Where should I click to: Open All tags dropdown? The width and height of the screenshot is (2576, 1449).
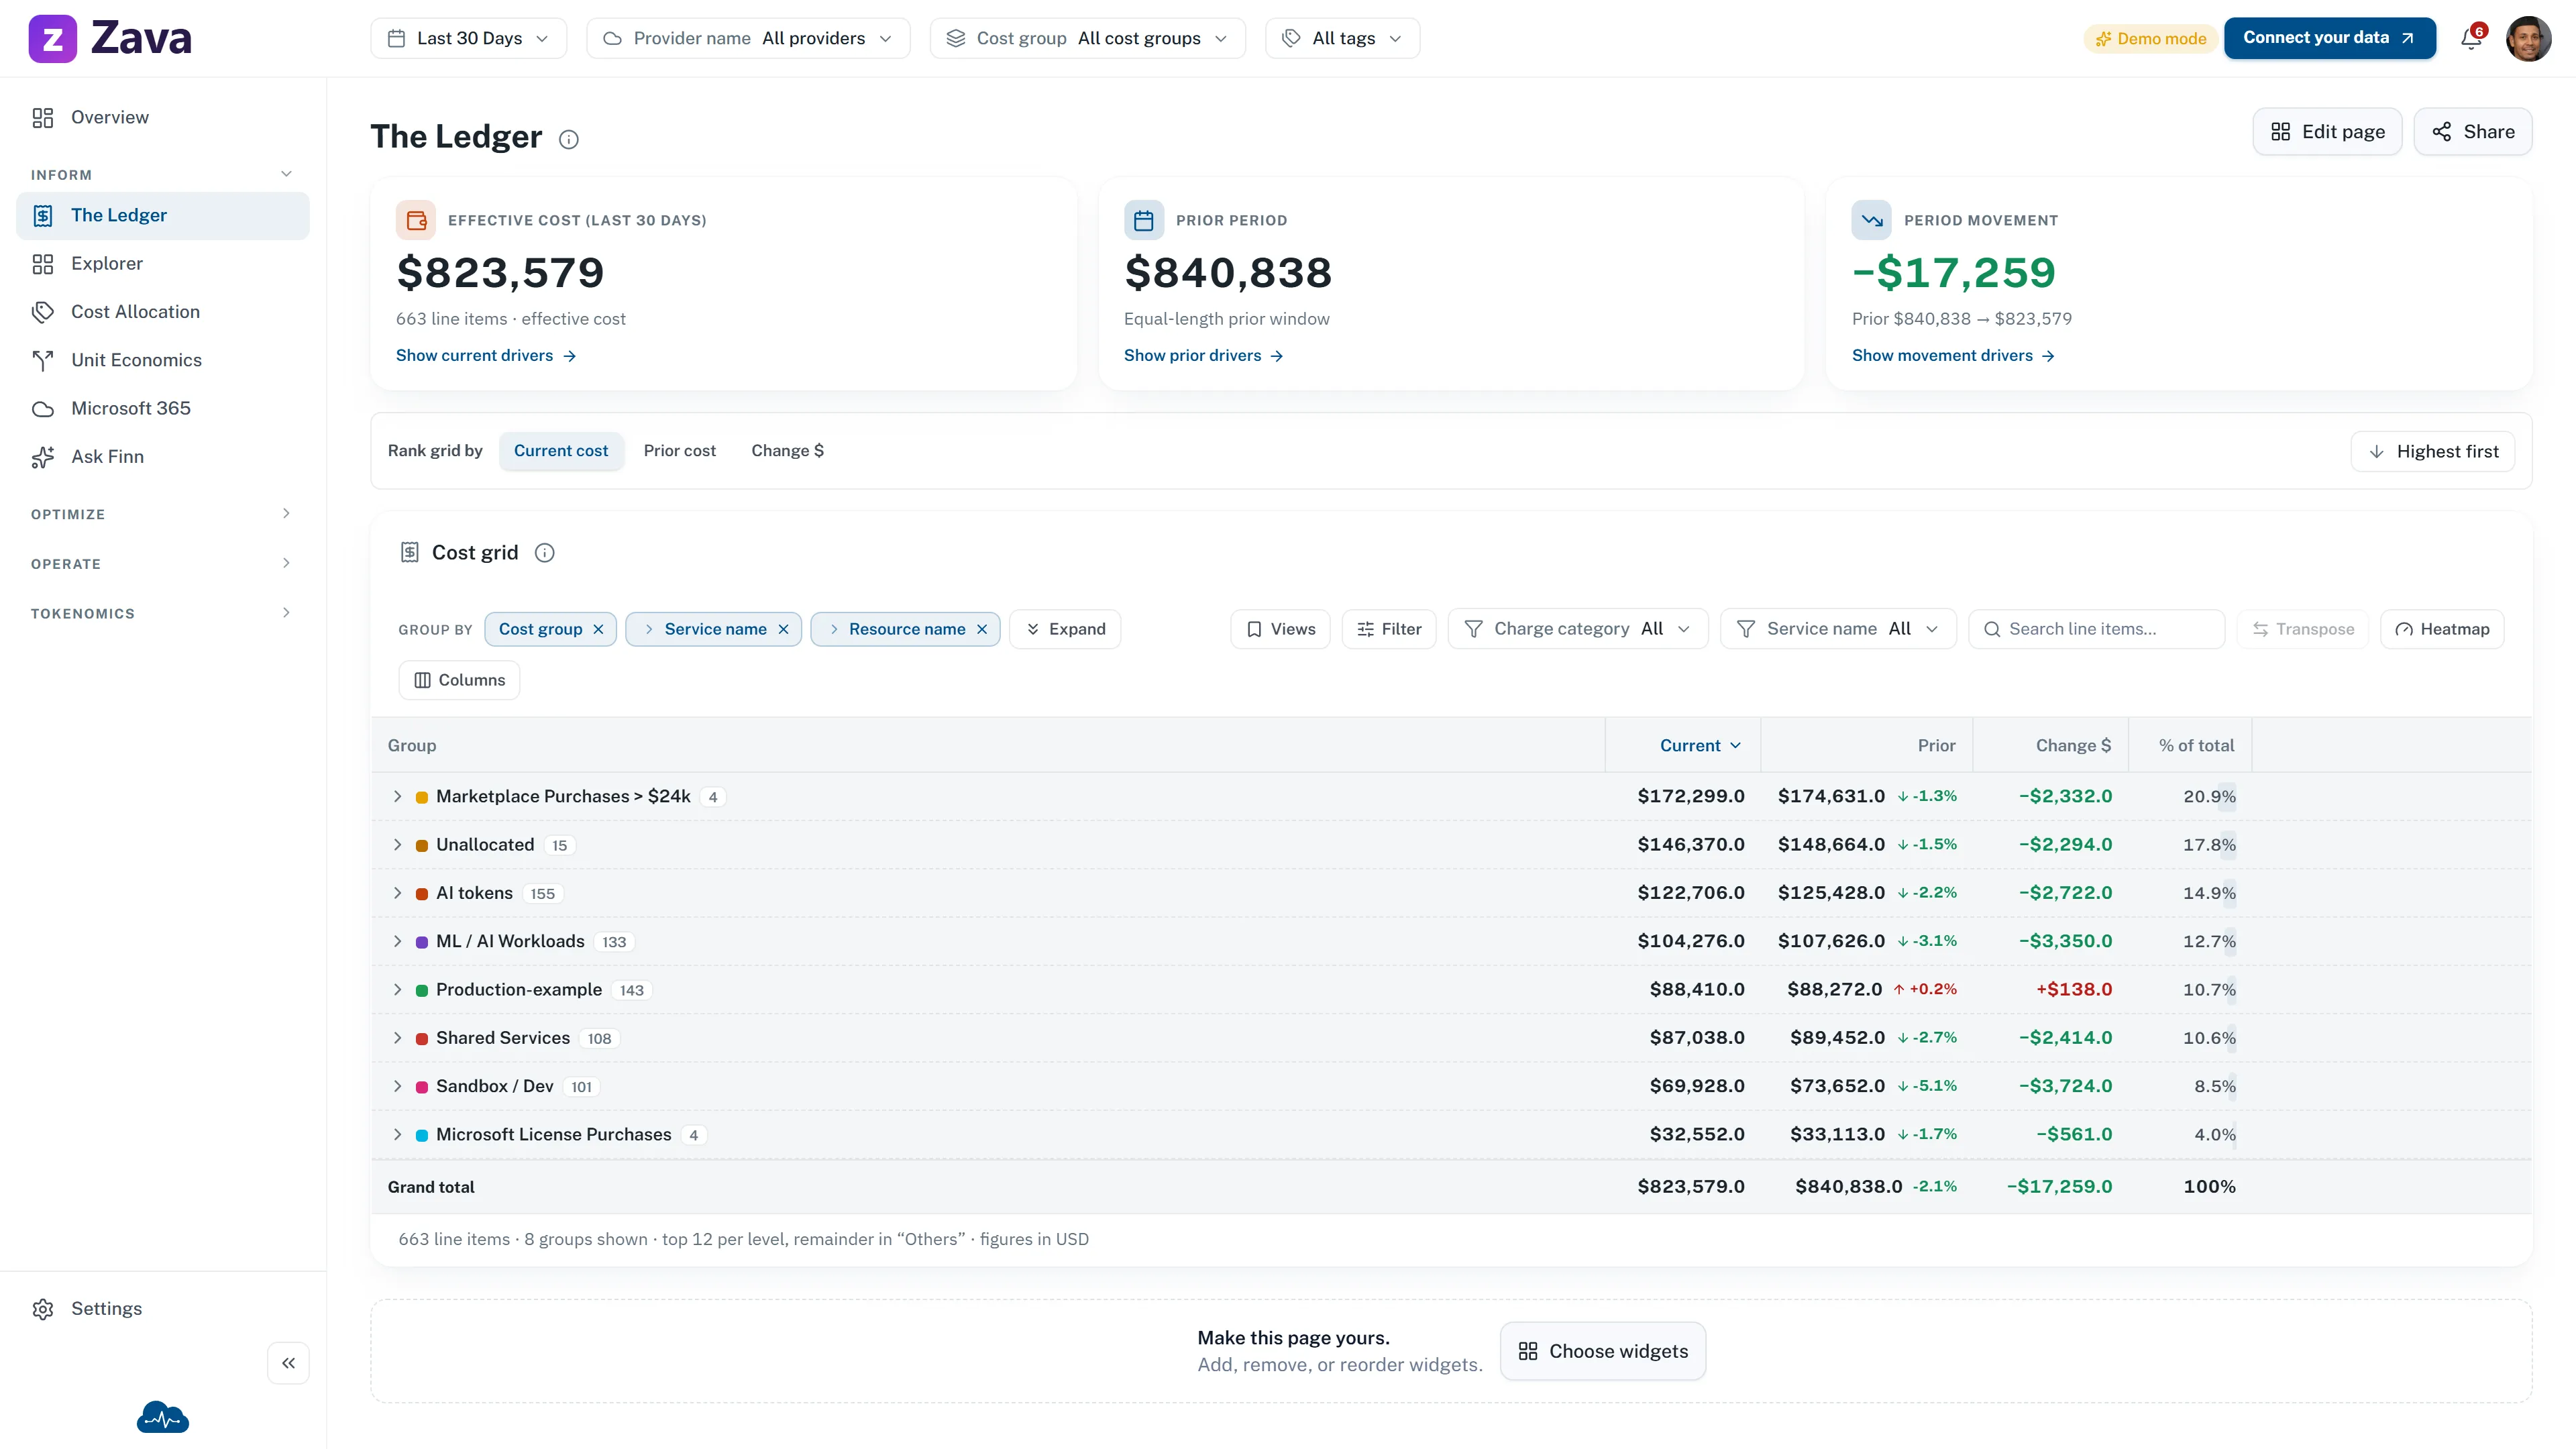point(1342,38)
